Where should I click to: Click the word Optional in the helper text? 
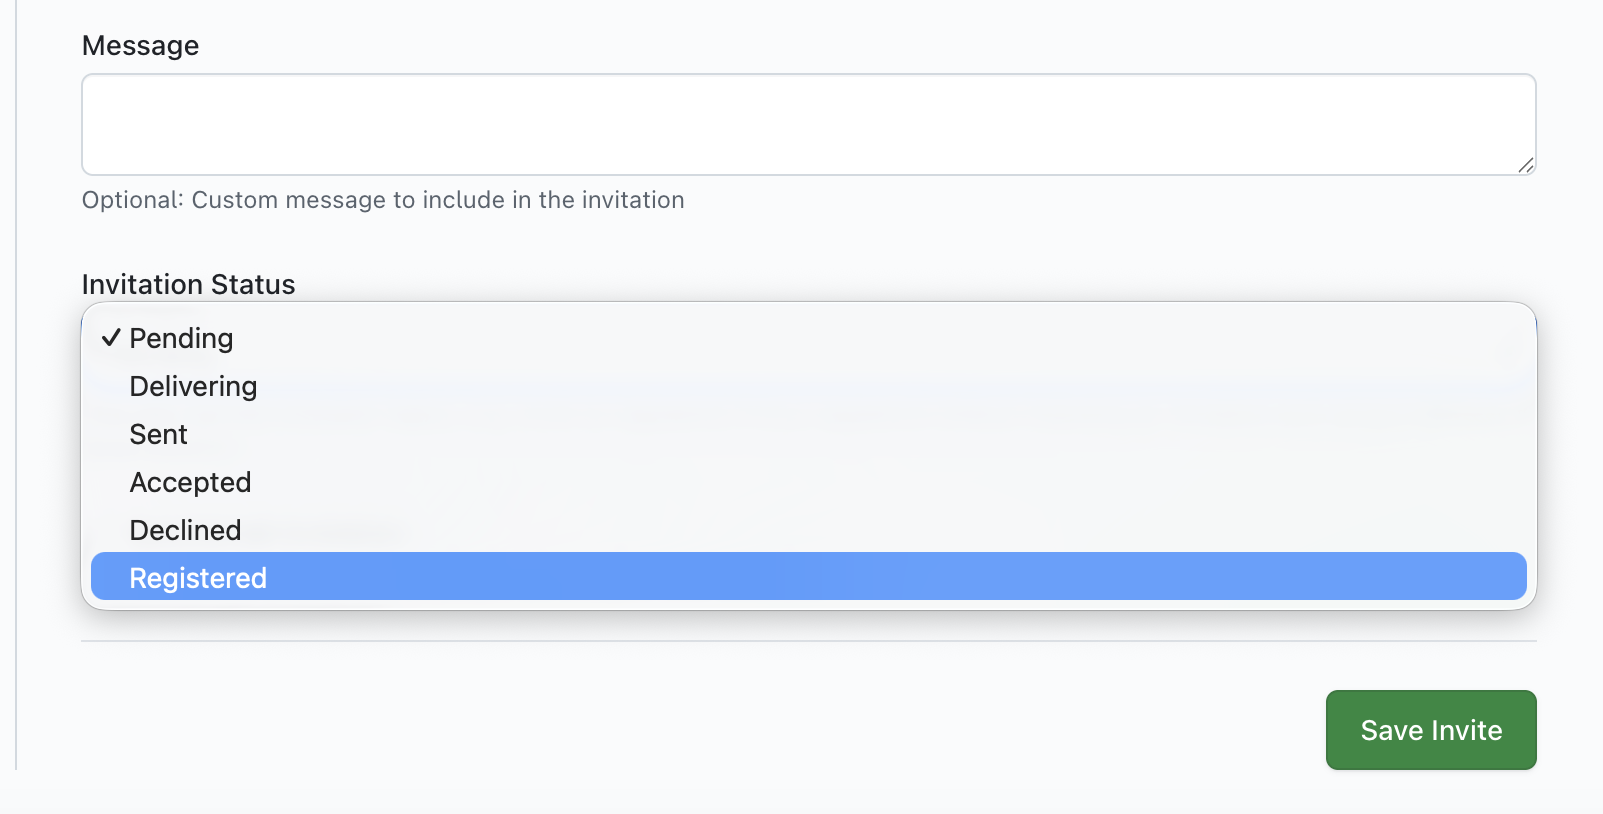[132, 200]
